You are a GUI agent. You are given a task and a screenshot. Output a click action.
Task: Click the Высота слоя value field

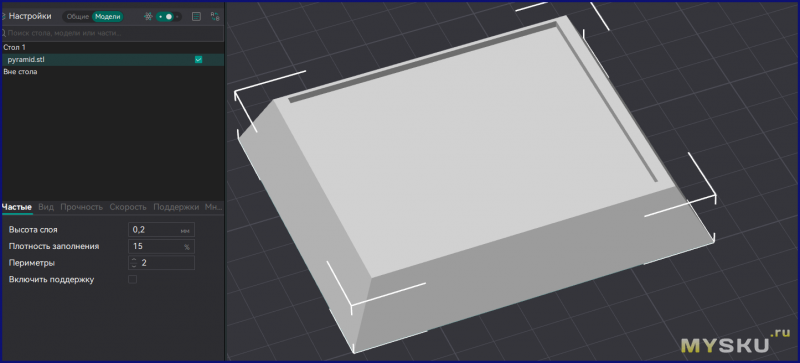pos(161,230)
